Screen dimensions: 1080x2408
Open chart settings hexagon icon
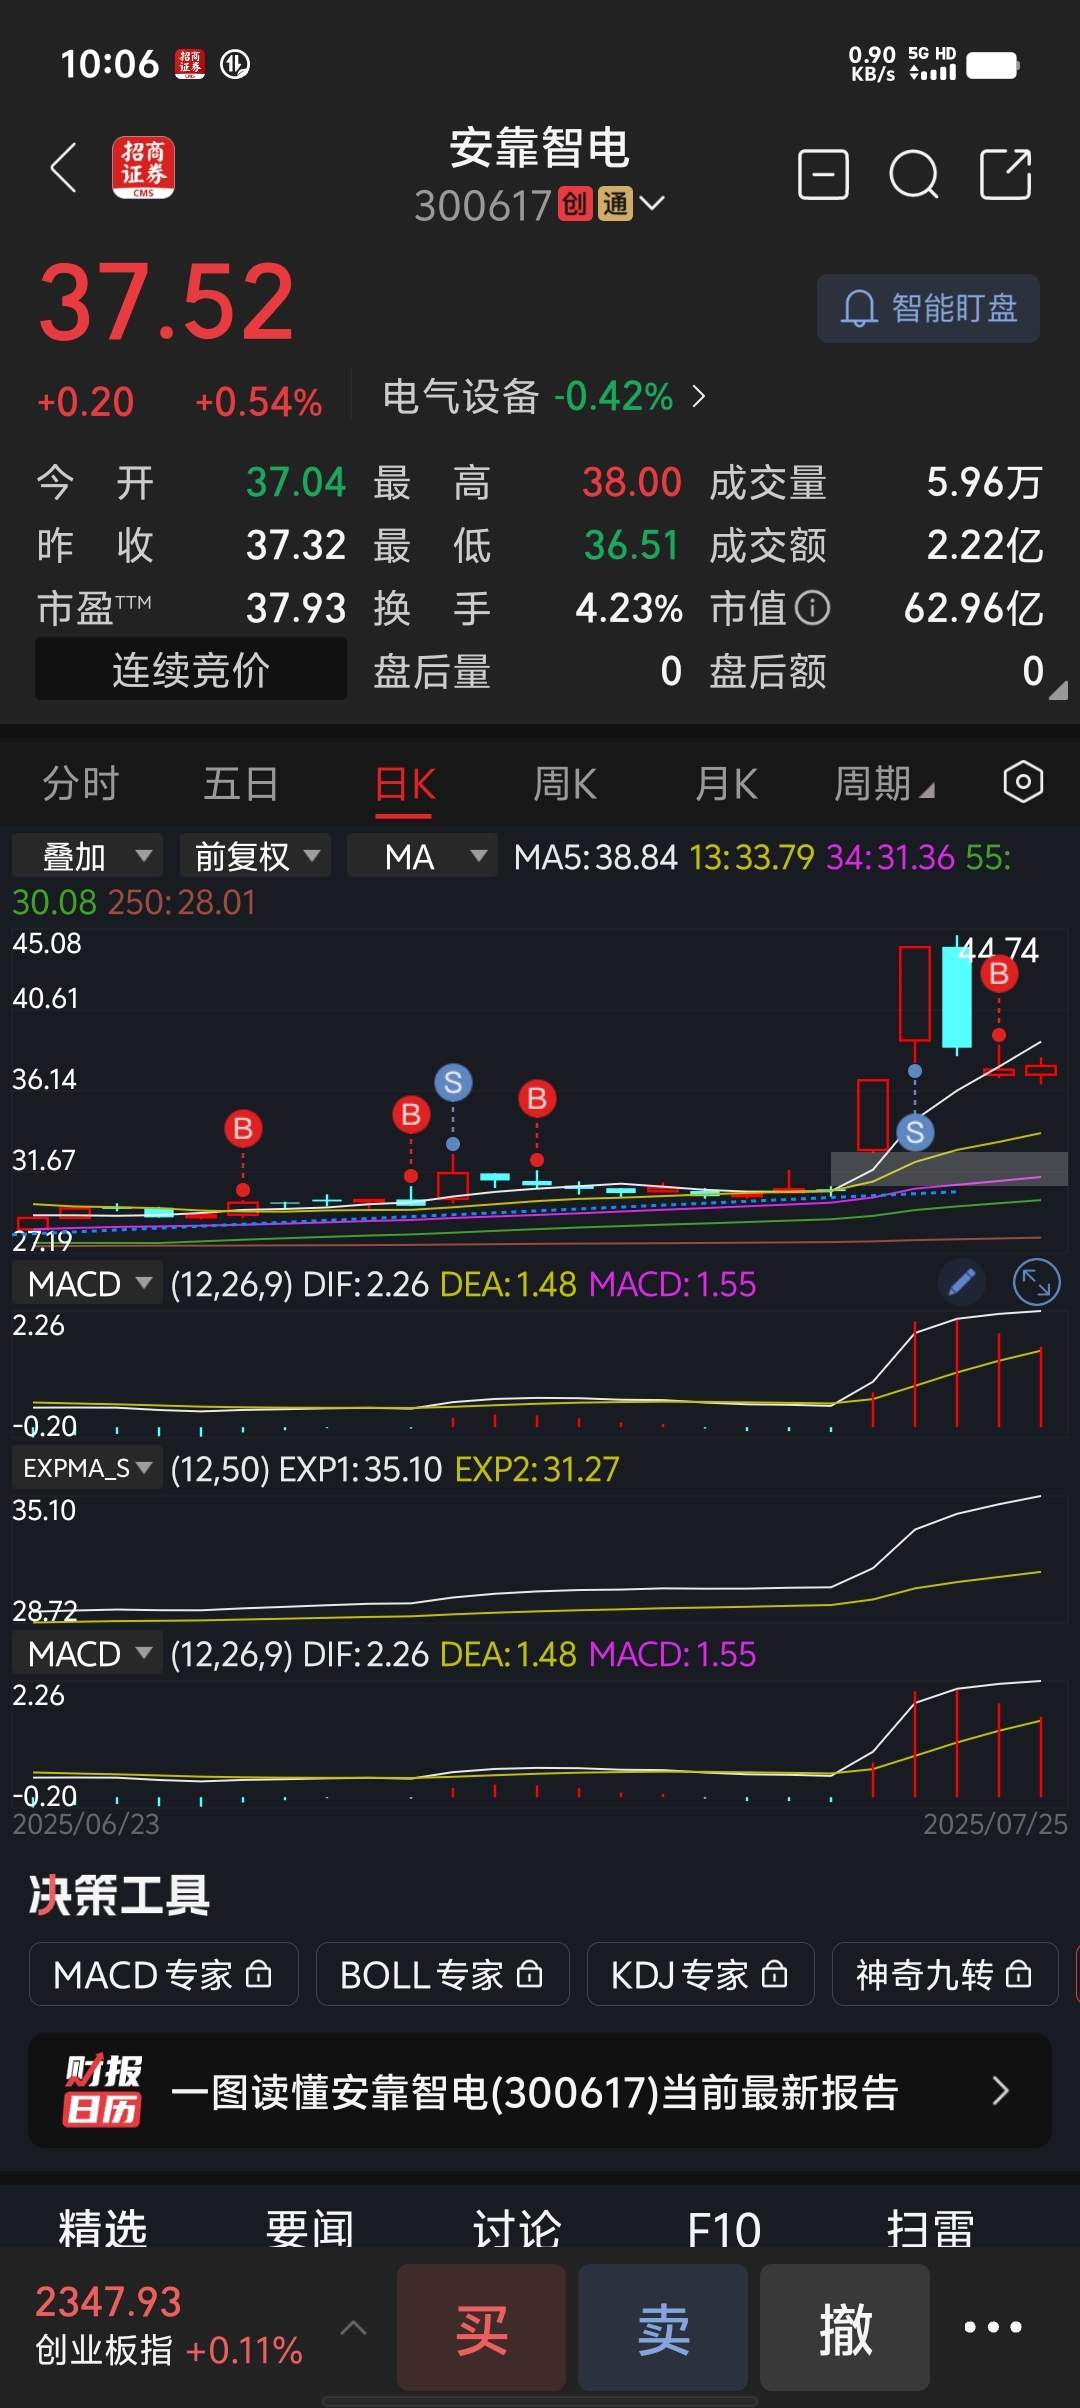pos(1023,782)
